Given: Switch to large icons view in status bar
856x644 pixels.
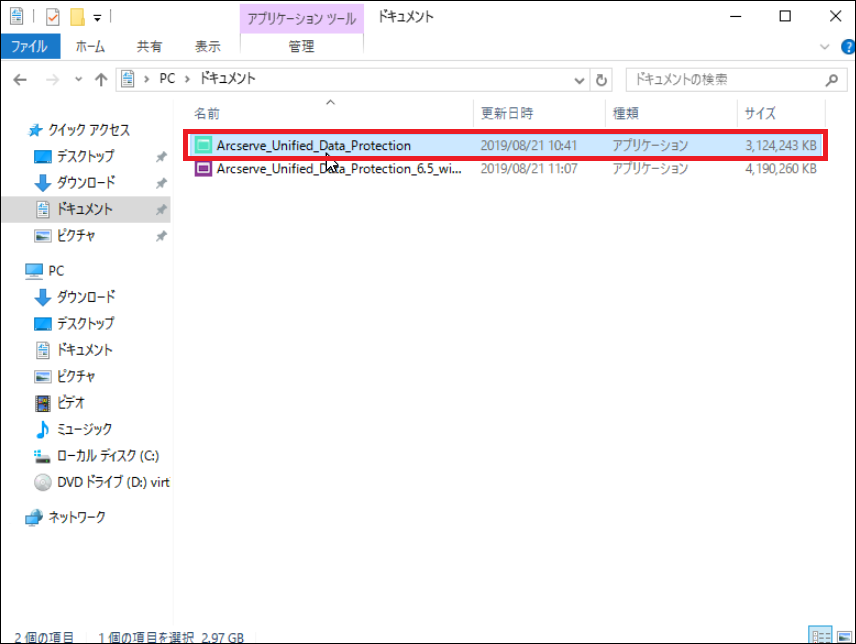Looking at the screenshot, I should [x=844, y=636].
